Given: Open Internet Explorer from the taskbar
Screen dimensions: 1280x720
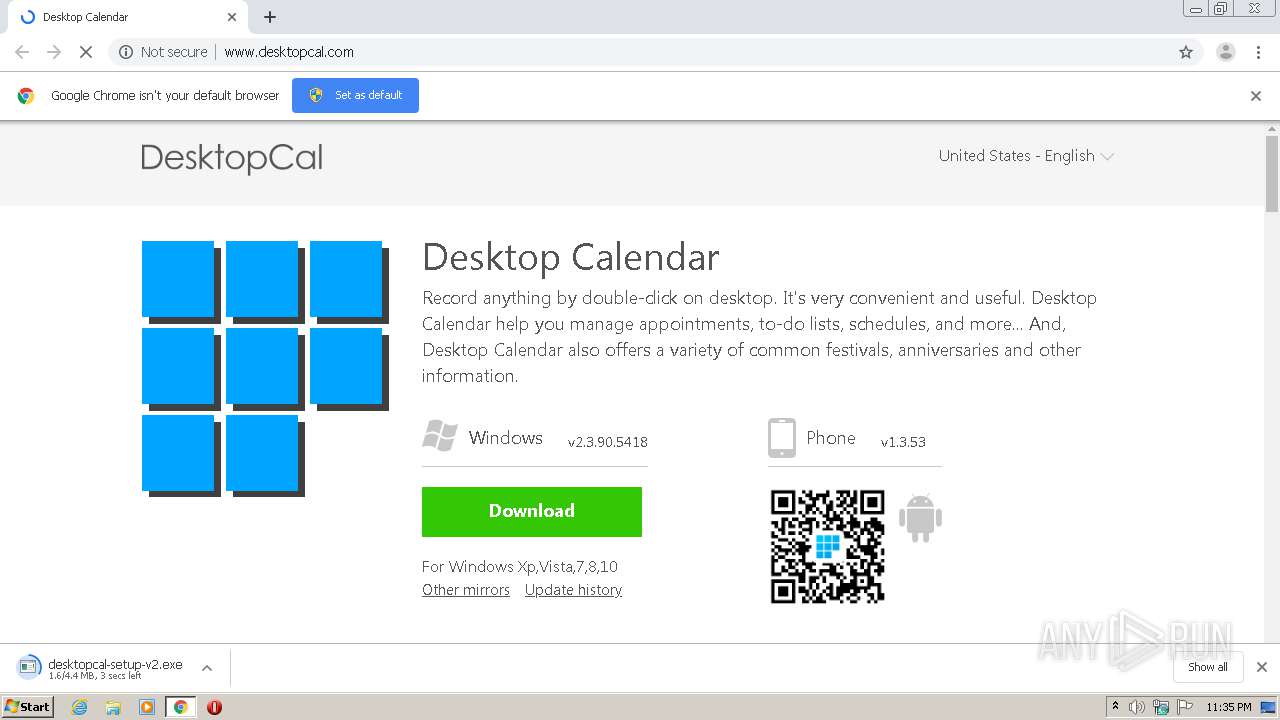Looking at the screenshot, I should point(79,707).
